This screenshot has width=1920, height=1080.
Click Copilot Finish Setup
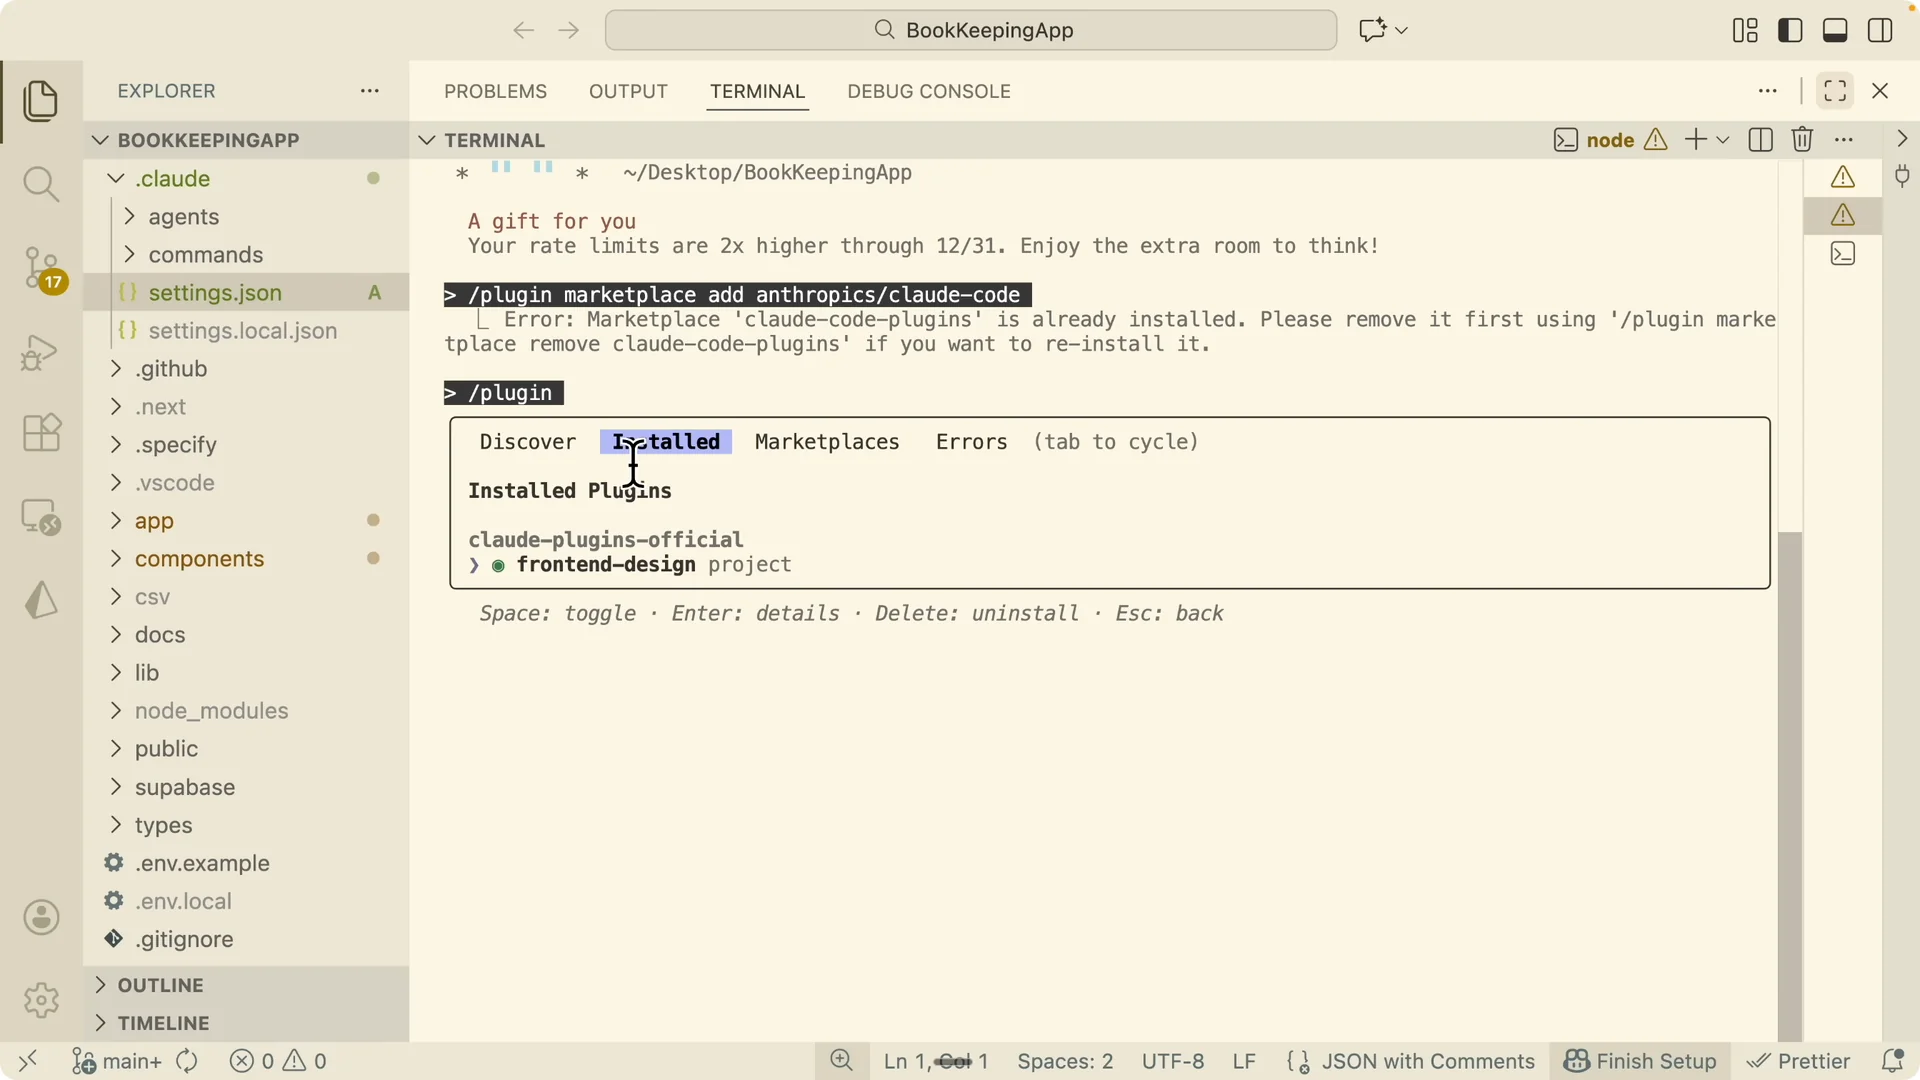coord(1640,1061)
